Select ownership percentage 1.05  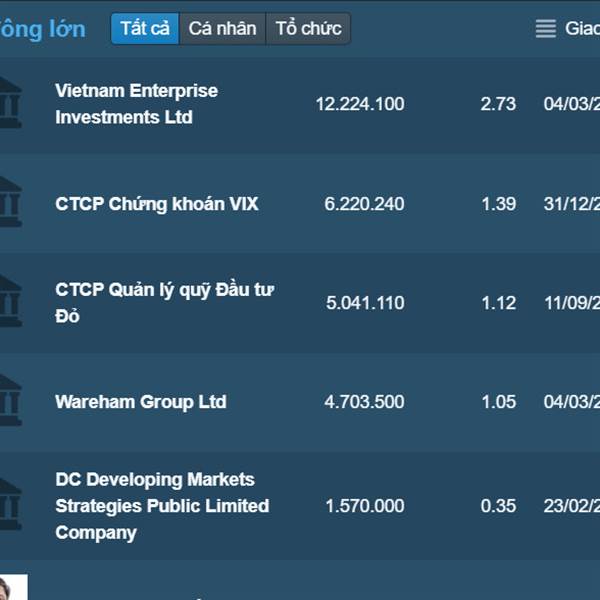(499, 402)
